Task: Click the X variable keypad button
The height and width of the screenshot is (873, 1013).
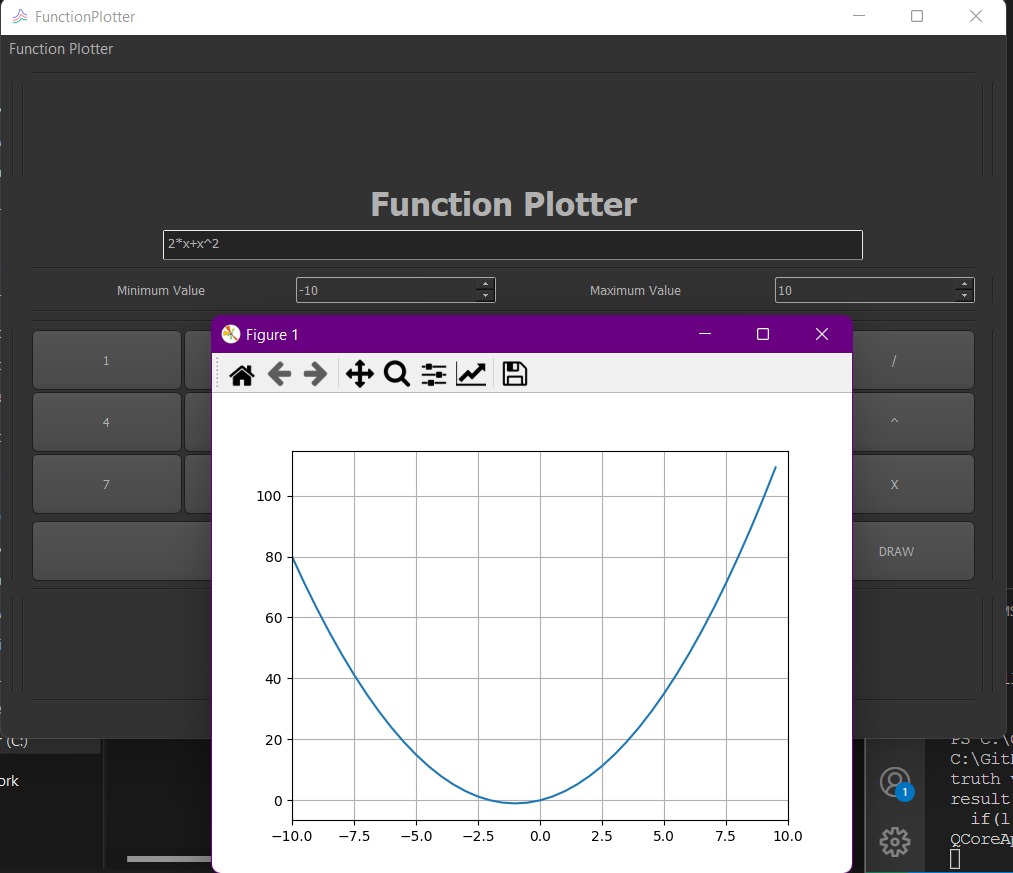Action: coord(913,485)
